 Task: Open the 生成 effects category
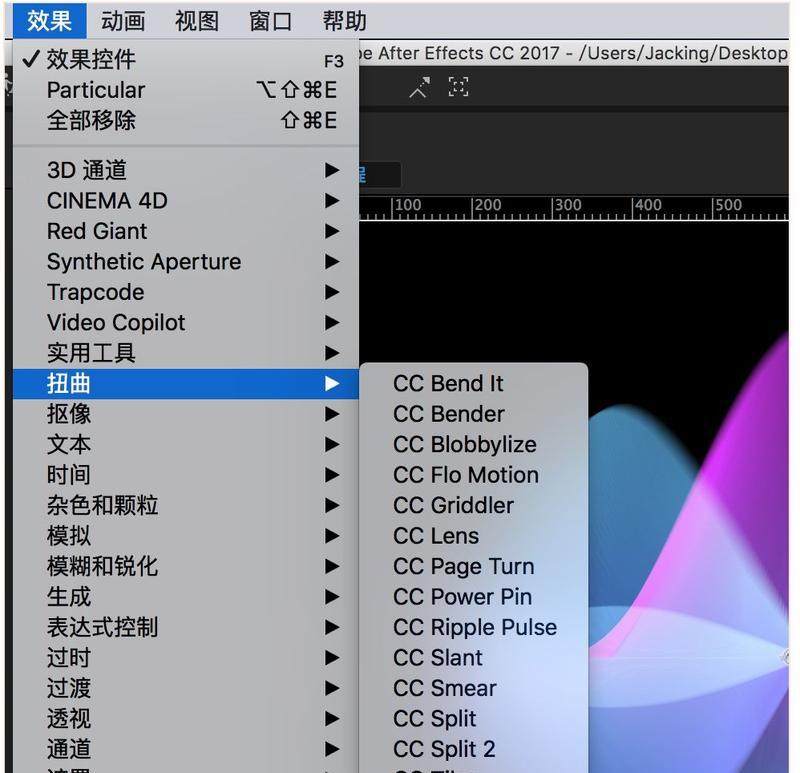(x=186, y=597)
